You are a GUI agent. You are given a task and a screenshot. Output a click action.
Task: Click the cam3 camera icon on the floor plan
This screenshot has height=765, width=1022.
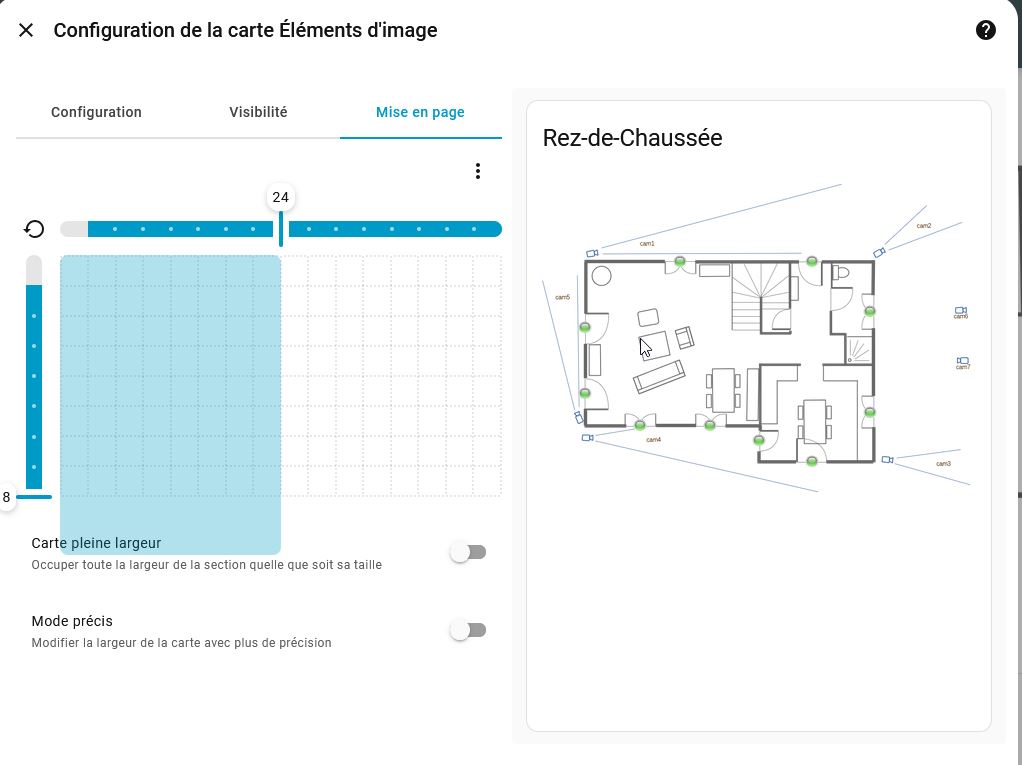click(887, 460)
